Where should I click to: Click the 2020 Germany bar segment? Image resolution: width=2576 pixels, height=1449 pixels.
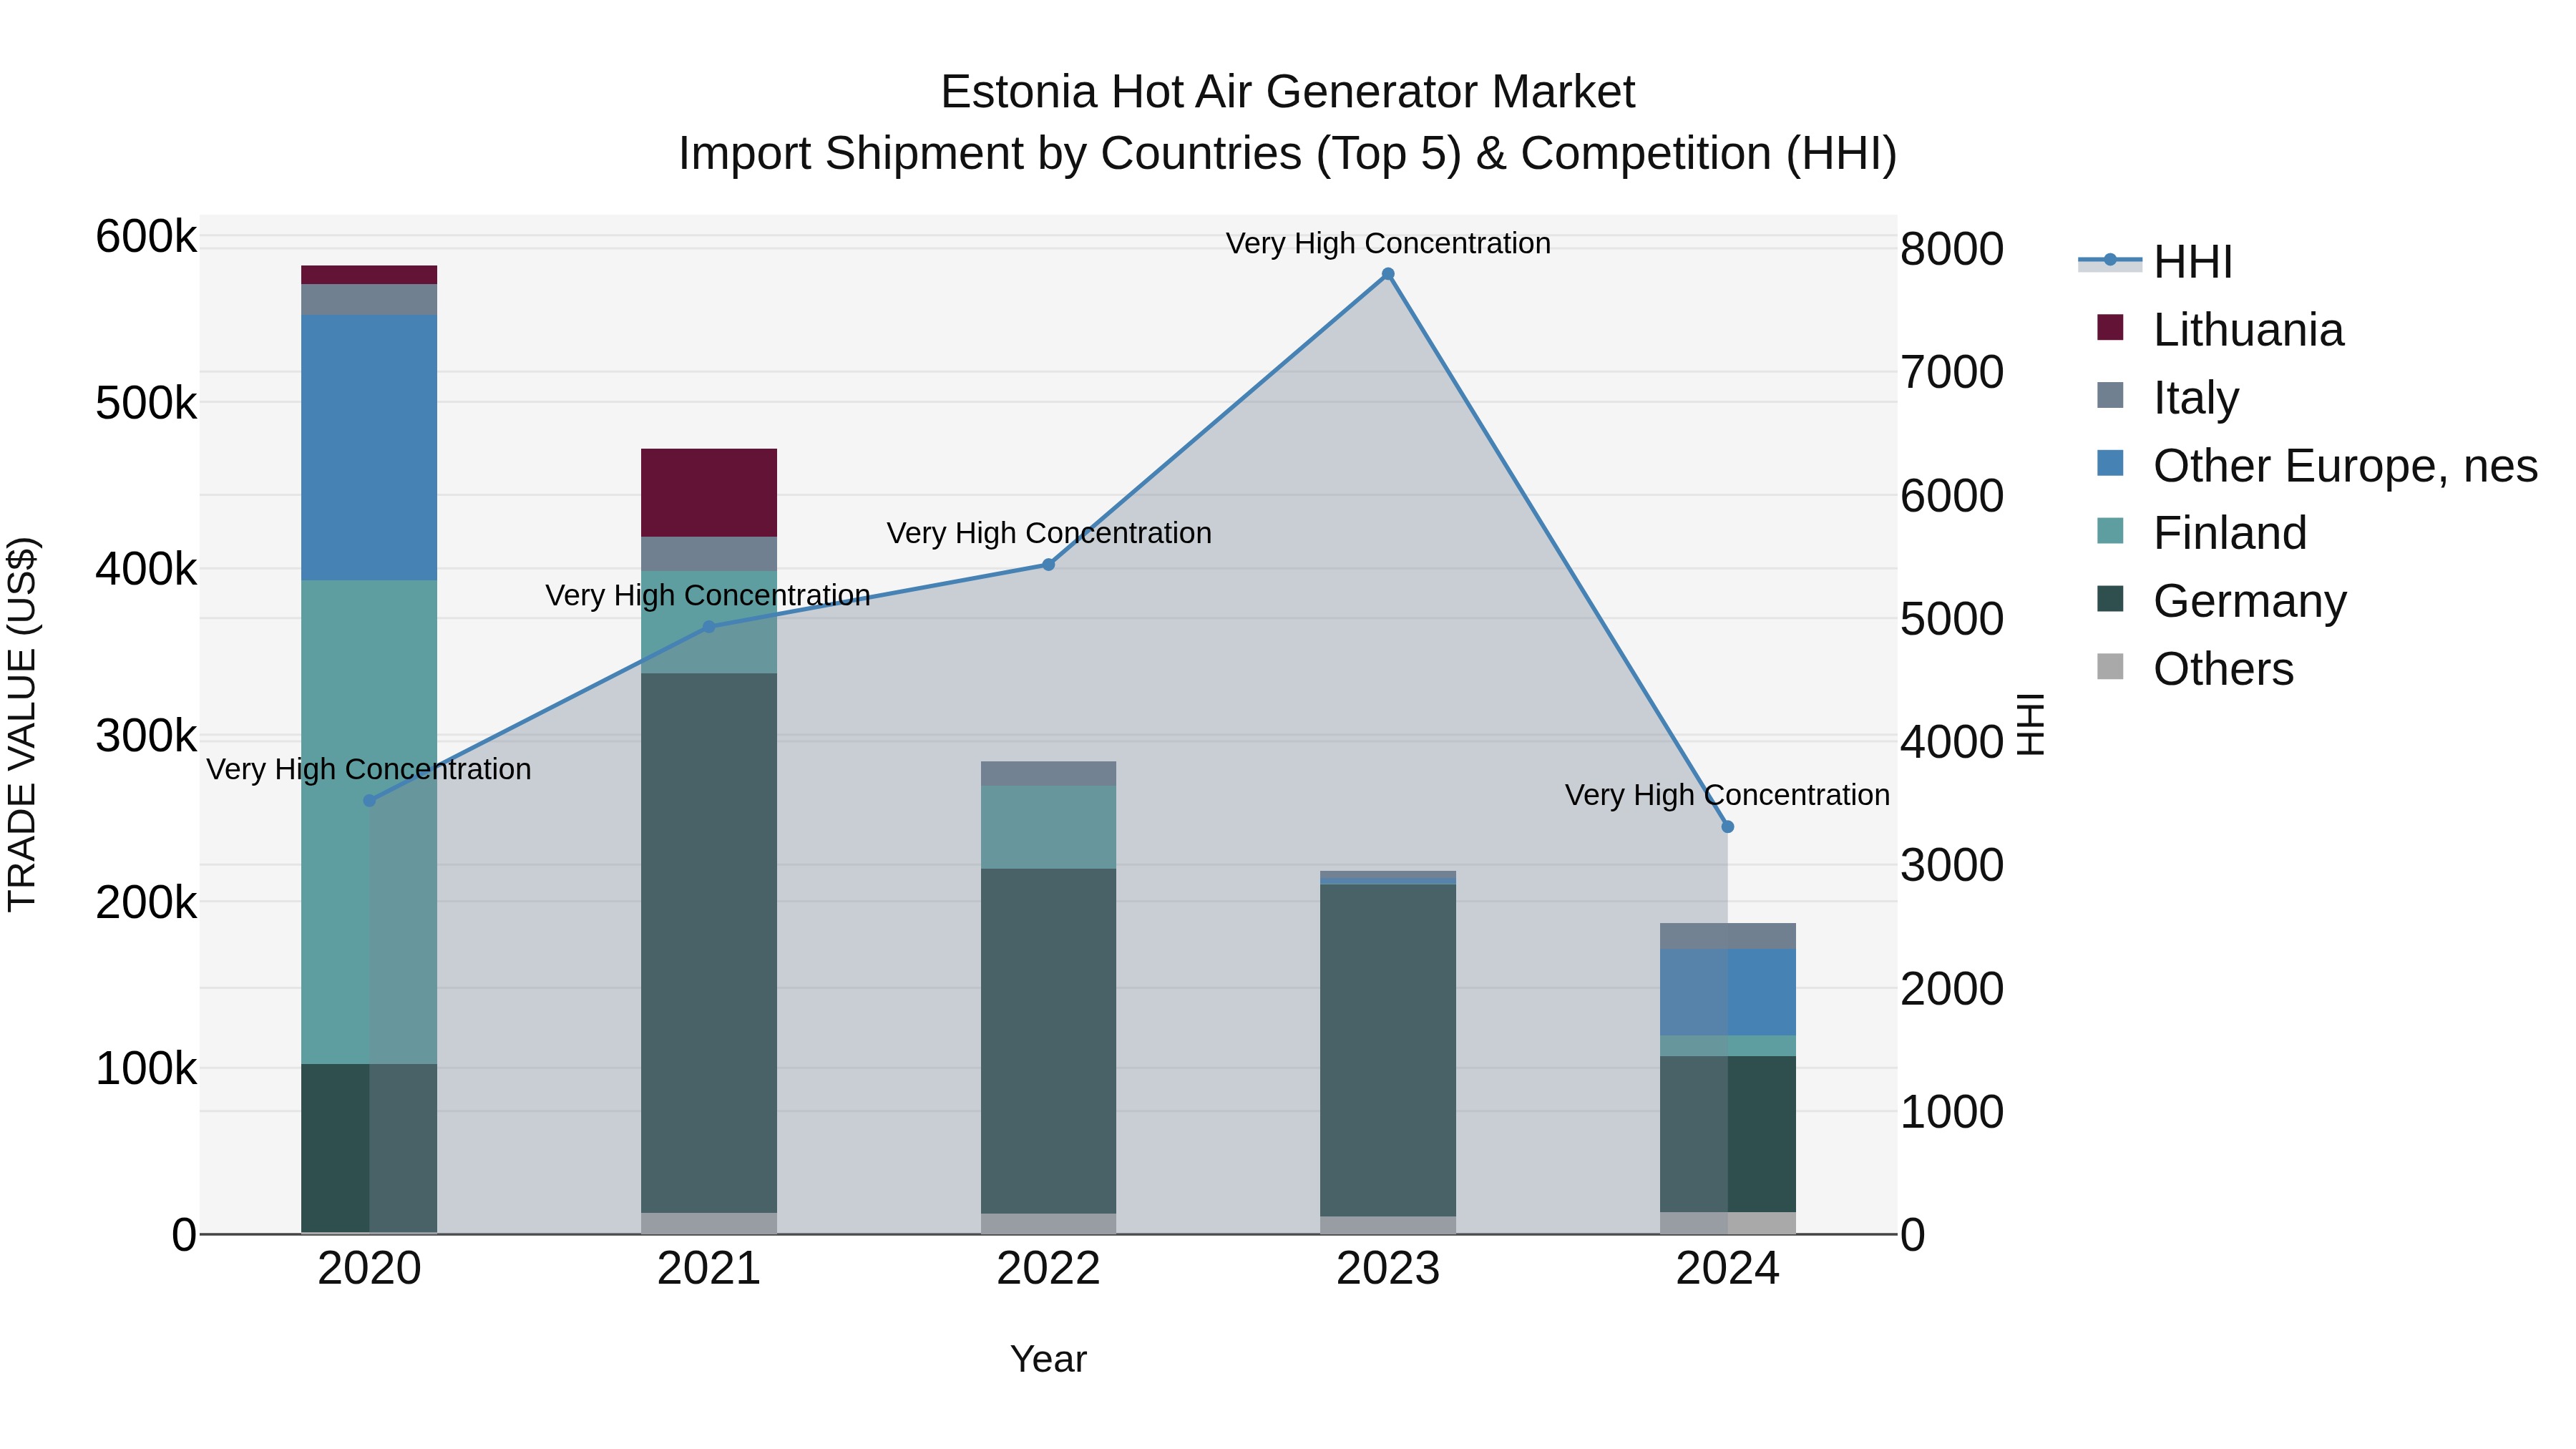[x=369, y=1148]
